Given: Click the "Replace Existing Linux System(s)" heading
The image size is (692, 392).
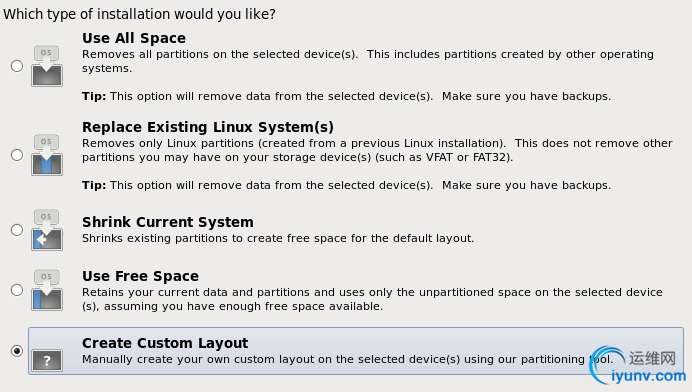Looking at the screenshot, I should pos(208,127).
